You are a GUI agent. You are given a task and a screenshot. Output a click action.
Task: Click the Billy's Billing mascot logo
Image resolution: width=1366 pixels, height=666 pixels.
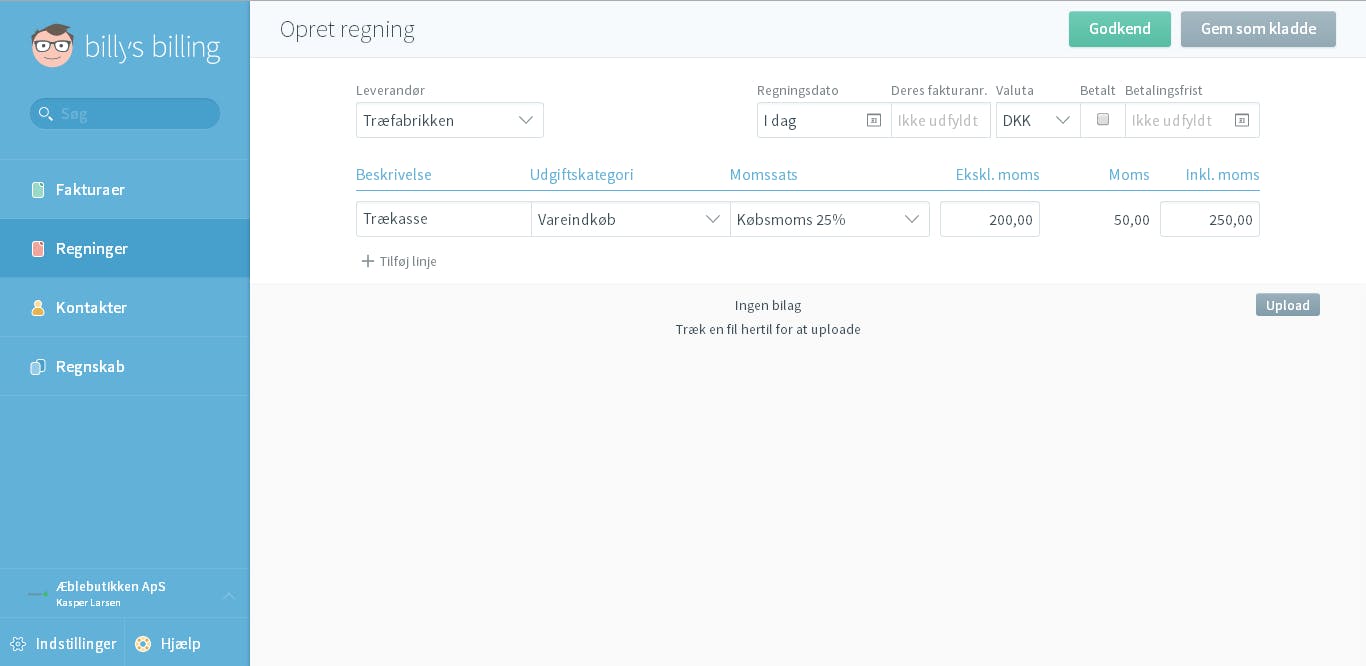(x=52, y=46)
